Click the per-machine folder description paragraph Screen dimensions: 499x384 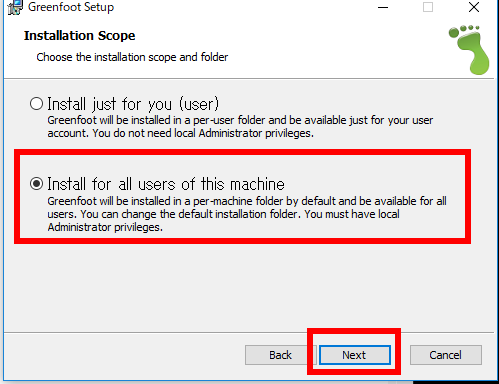click(x=247, y=214)
